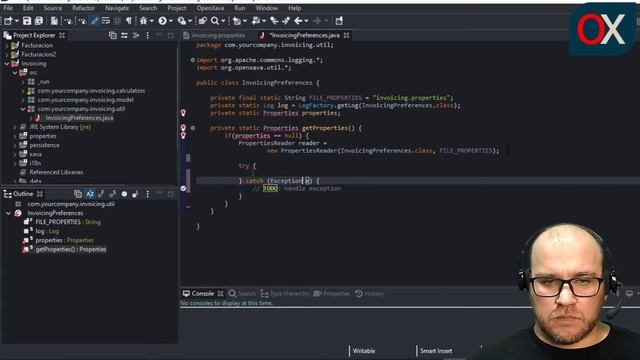
Task: Open the OpenXava menu
Action: pyautogui.click(x=210, y=8)
